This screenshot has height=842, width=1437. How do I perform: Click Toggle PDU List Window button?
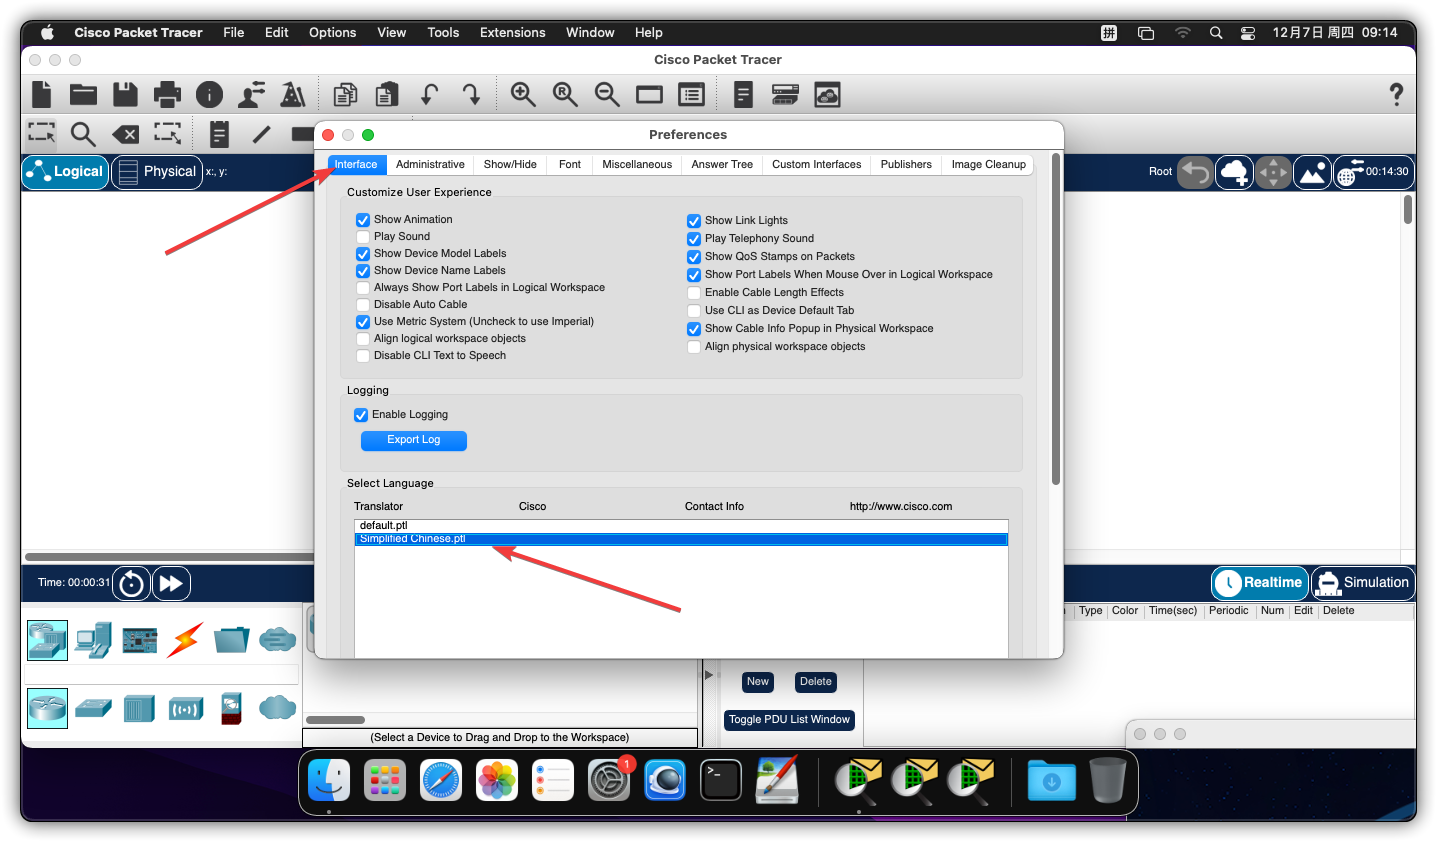pos(789,720)
